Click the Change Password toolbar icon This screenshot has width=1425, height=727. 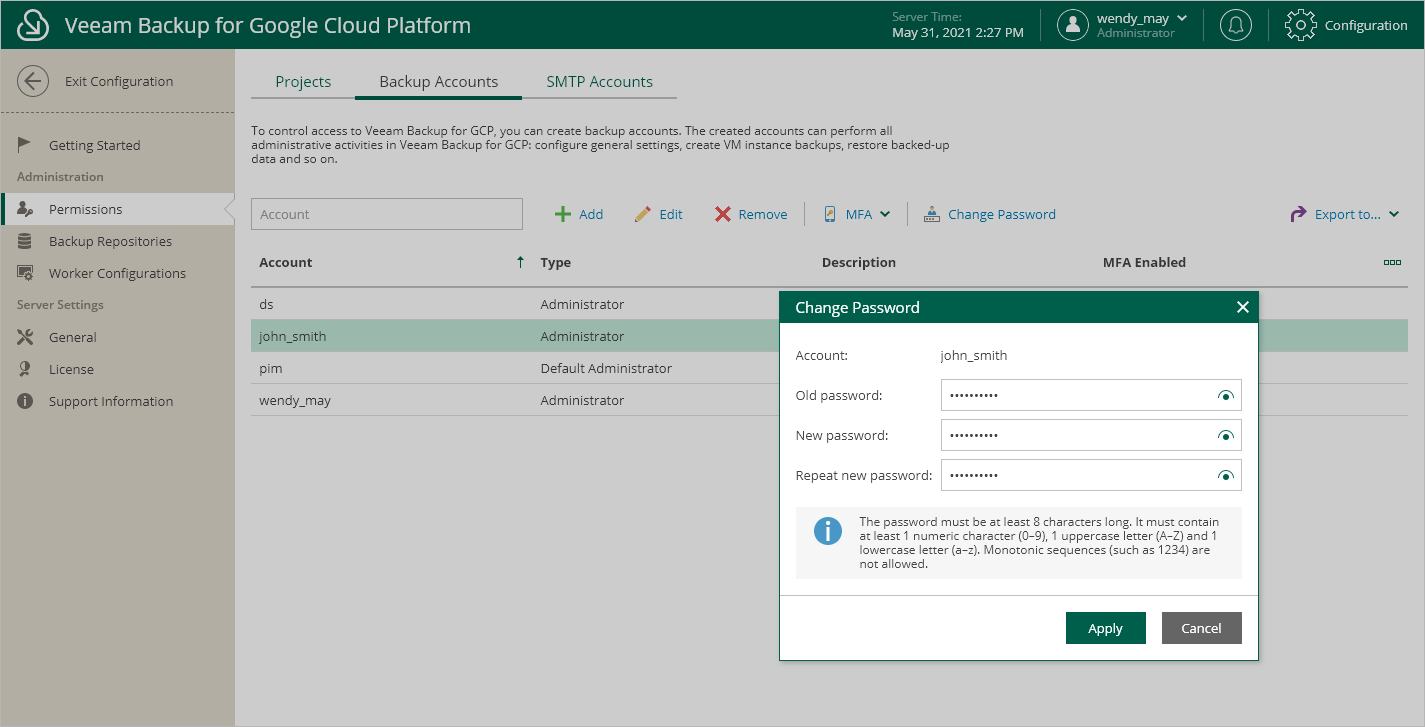(x=932, y=214)
